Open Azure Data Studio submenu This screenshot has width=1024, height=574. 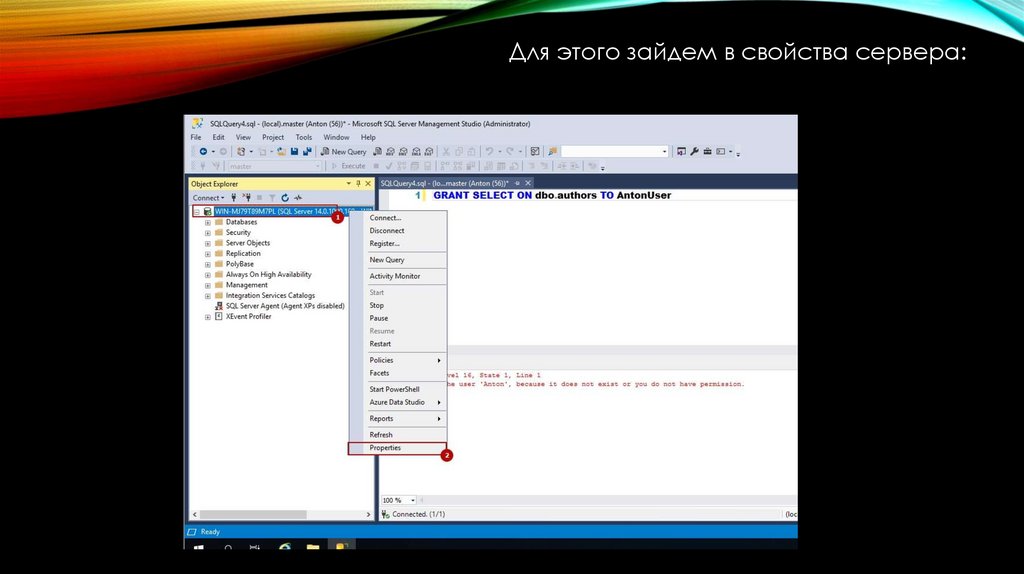coord(398,402)
